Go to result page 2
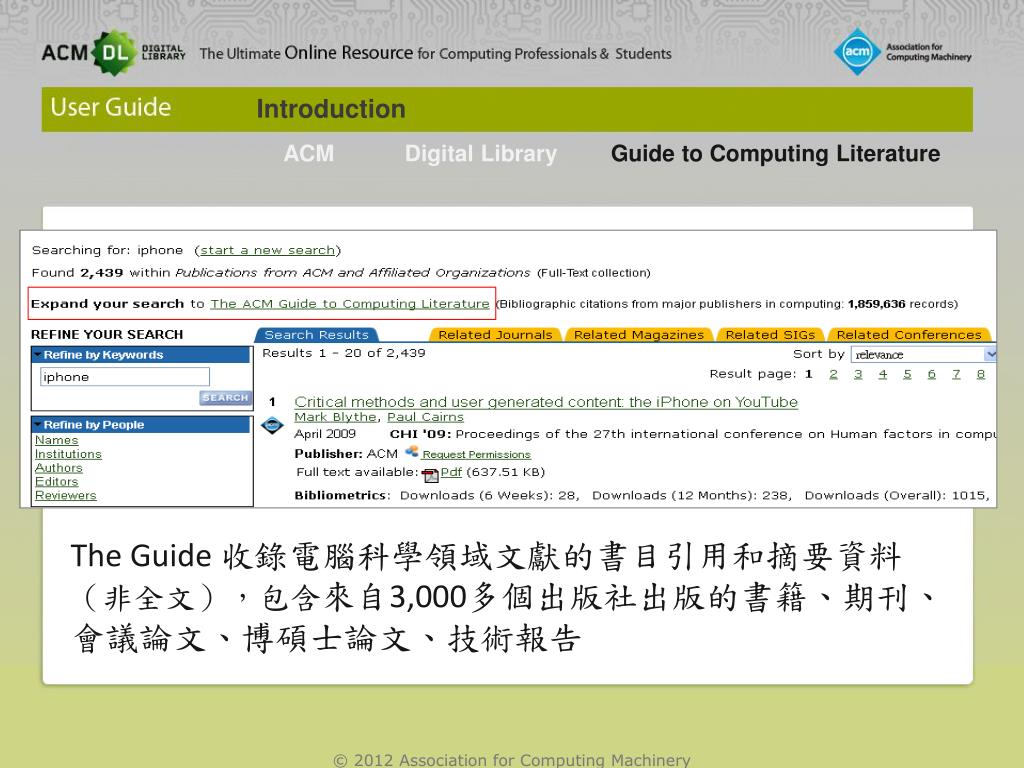Screen dimensions: 1024x768 coord(833,374)
